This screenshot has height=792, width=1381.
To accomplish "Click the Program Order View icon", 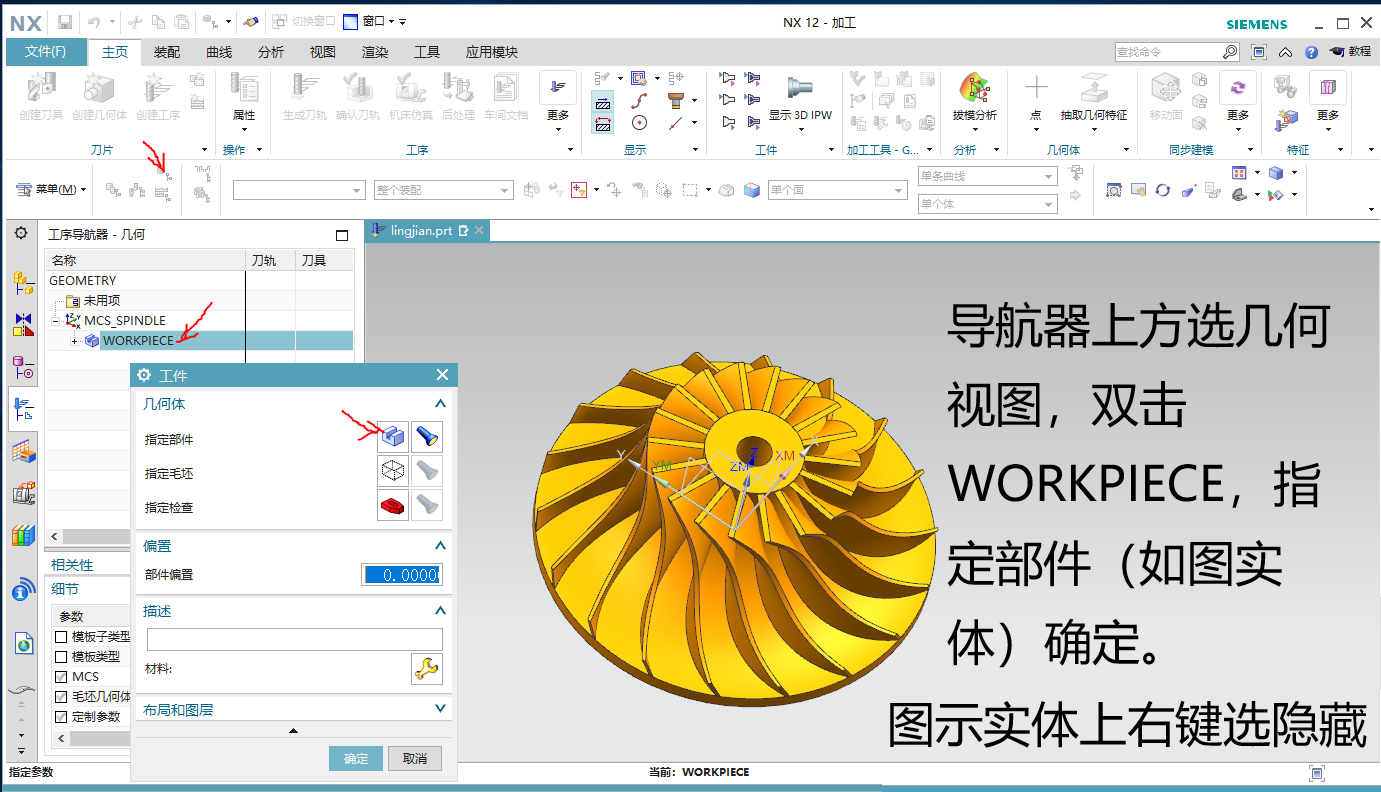I will 113,190.
